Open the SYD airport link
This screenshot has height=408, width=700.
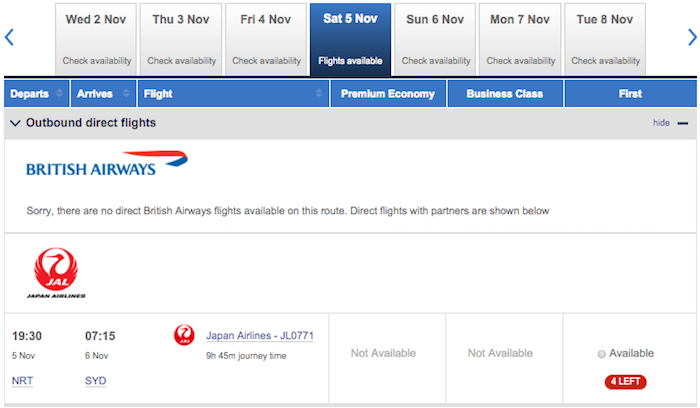96,381
